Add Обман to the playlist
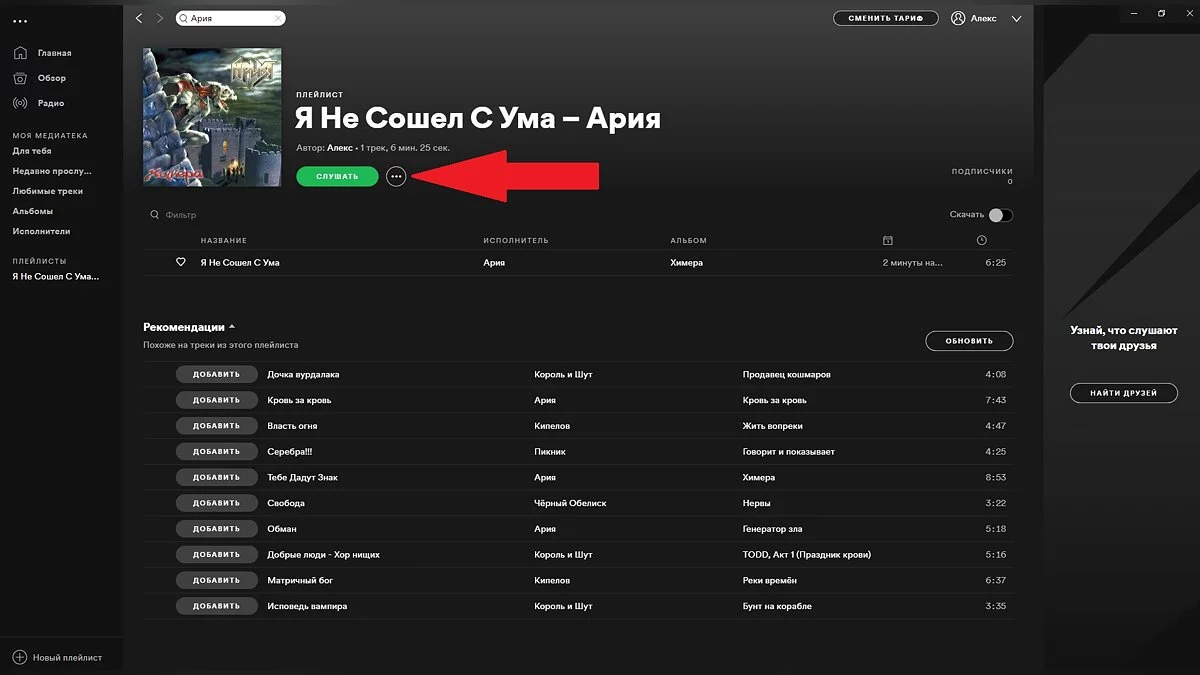Viewport: 1200px width, 675px height. pyautogui.click(x=216, y=529)
